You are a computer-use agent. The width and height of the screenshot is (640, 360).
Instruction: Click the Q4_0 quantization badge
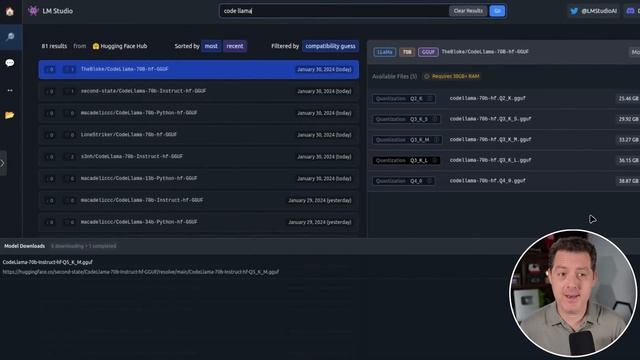click(404, 181)
